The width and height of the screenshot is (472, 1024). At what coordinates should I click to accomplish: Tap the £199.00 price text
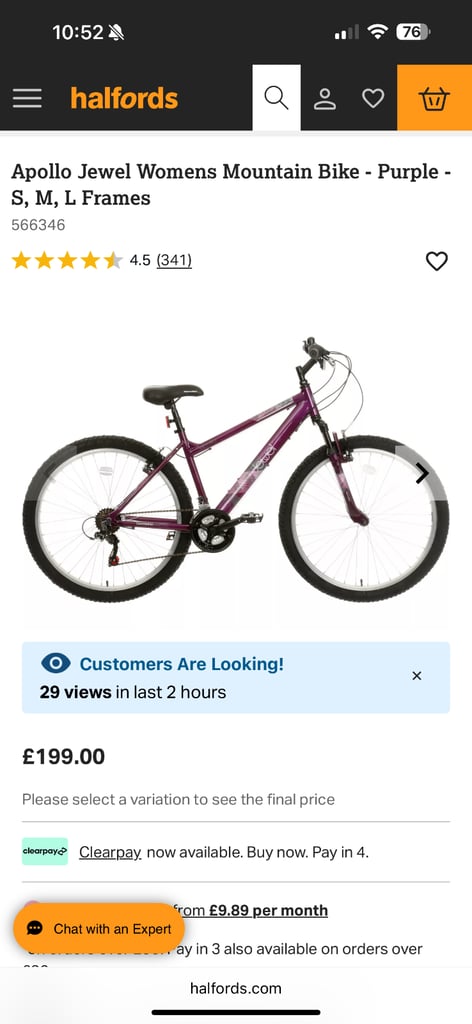63,757
